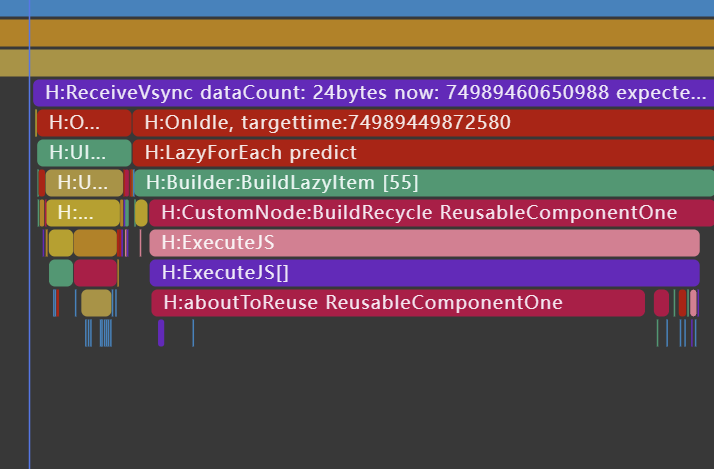The height and width of the screenshot is (469, 714).
Task: Click the truncated red H:O... slice
Action: tap(84, 122)
